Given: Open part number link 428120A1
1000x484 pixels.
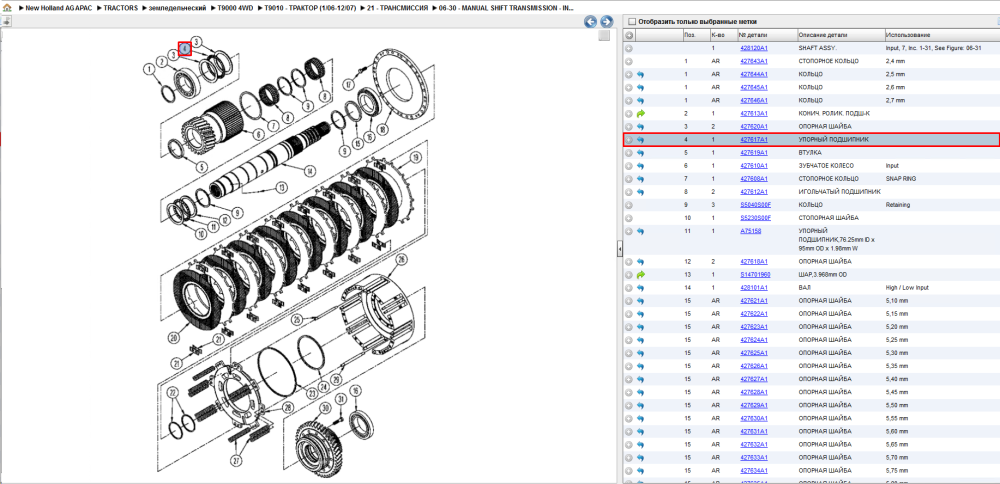Looking at the screenshot, I should [754, 48].
